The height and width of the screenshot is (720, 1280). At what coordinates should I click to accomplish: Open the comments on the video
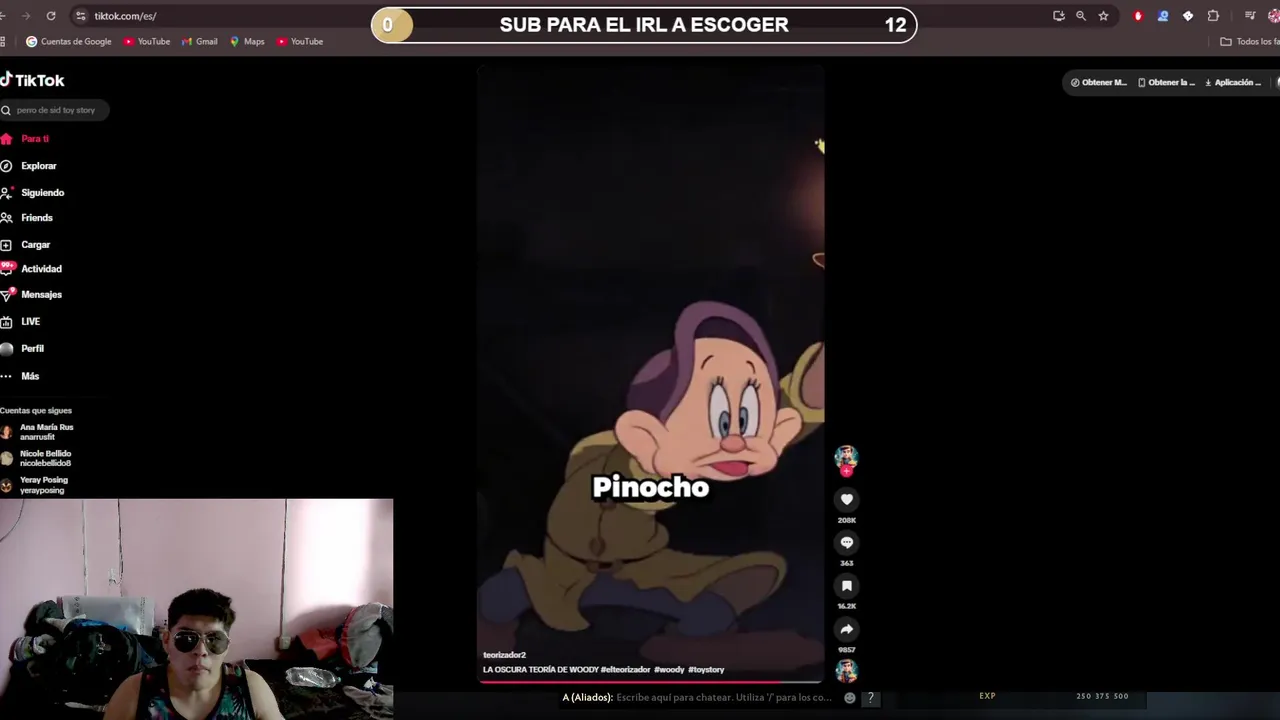pyautogui.click(x=847, y=542)
